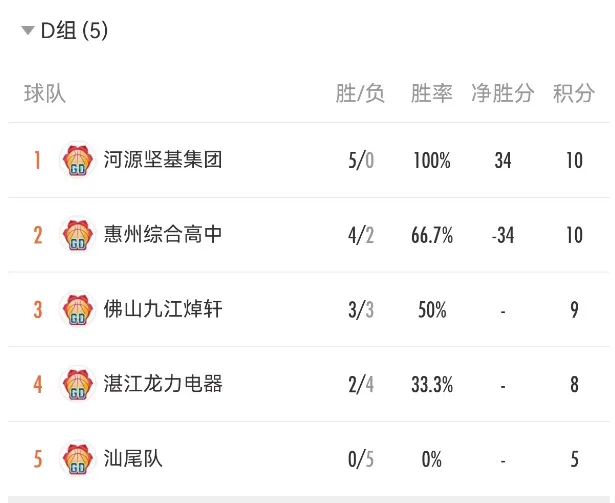Open 河源坚基集团 team name
Image resolution: width=615 pixels, height=503 pixels.
pos(163,160)
